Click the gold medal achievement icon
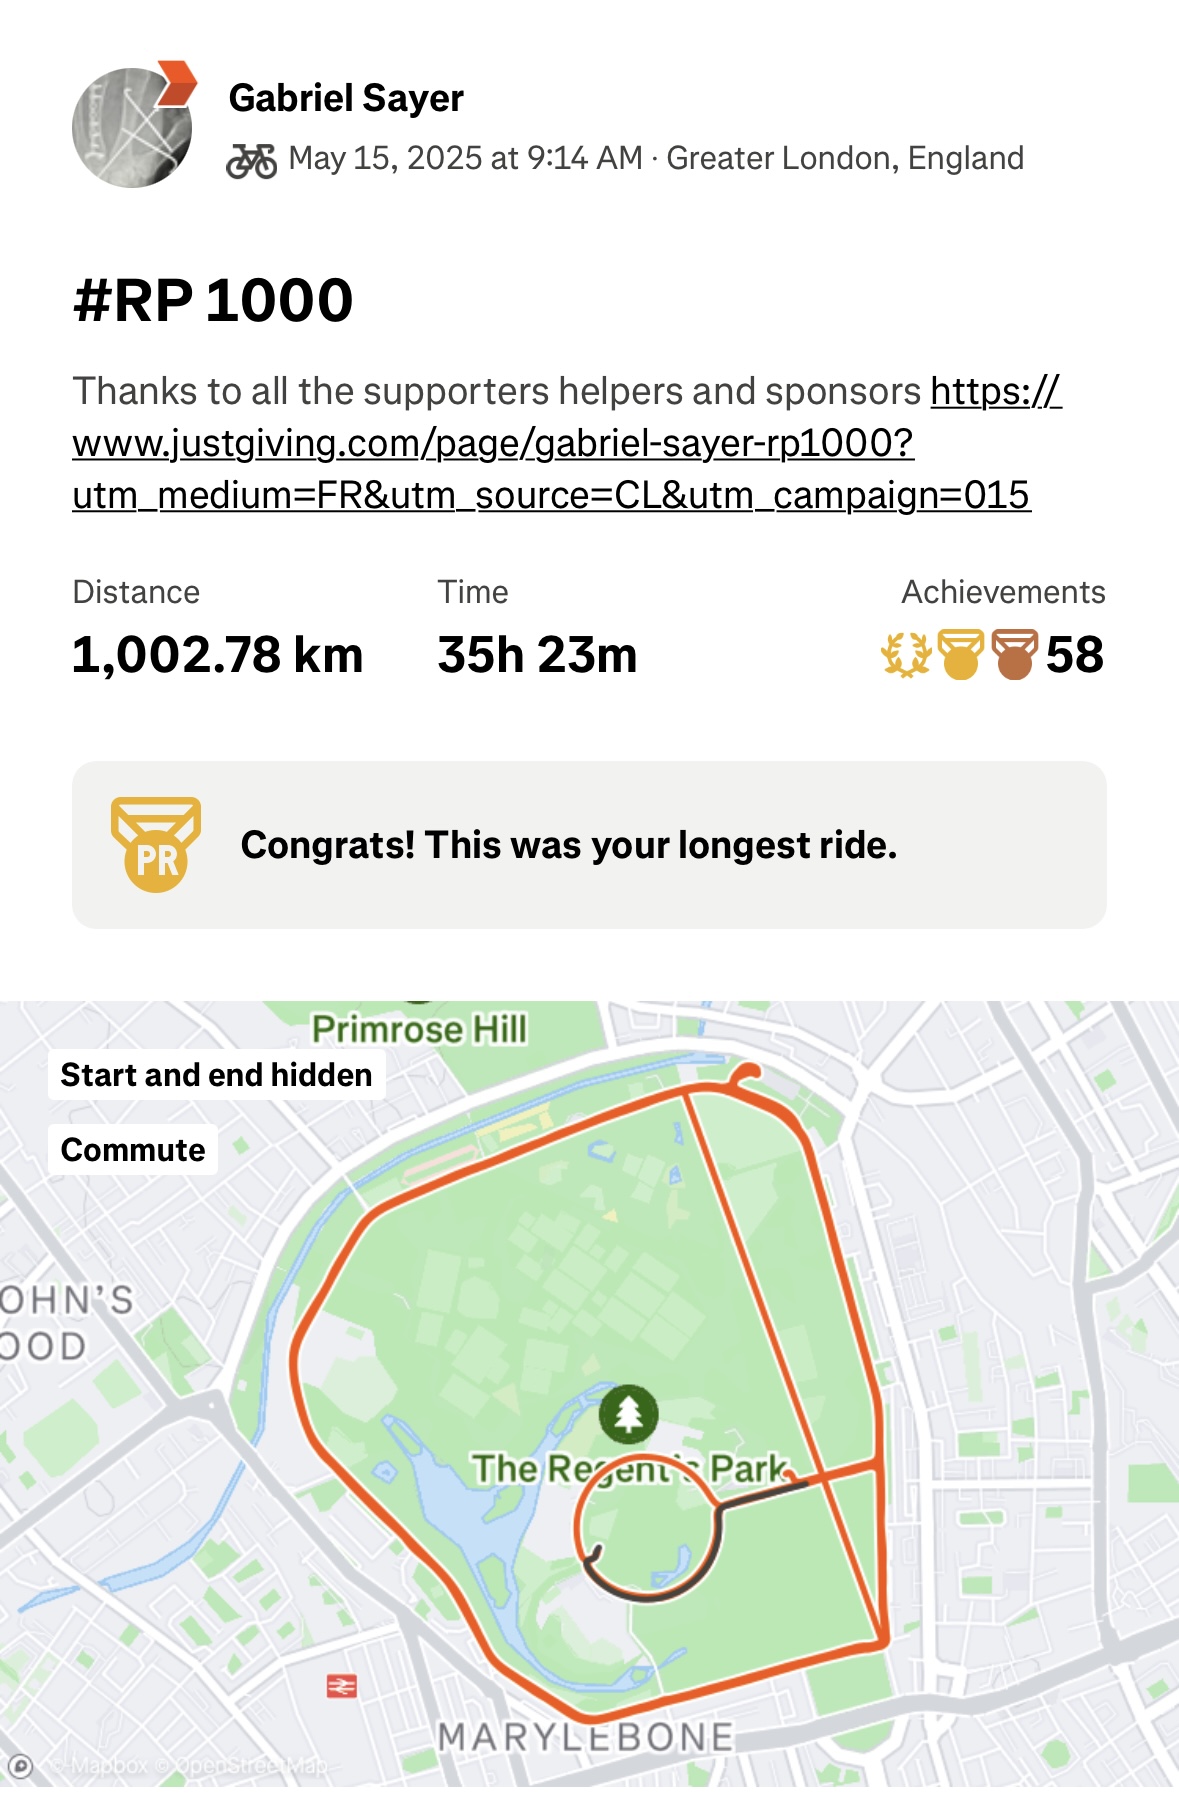 pyautogui.click(x=961, y=655)
